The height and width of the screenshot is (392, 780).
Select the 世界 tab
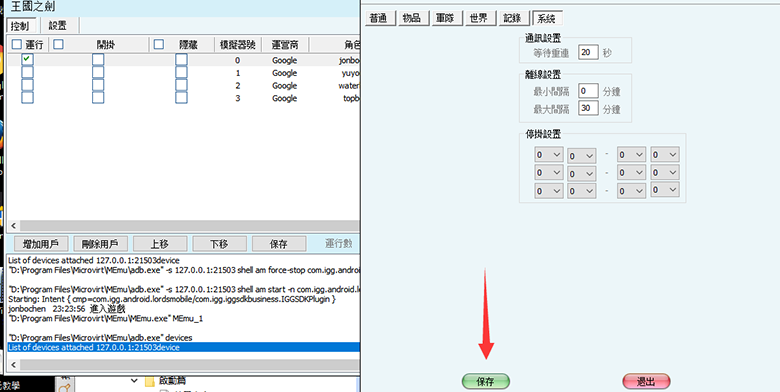[479, 18]
